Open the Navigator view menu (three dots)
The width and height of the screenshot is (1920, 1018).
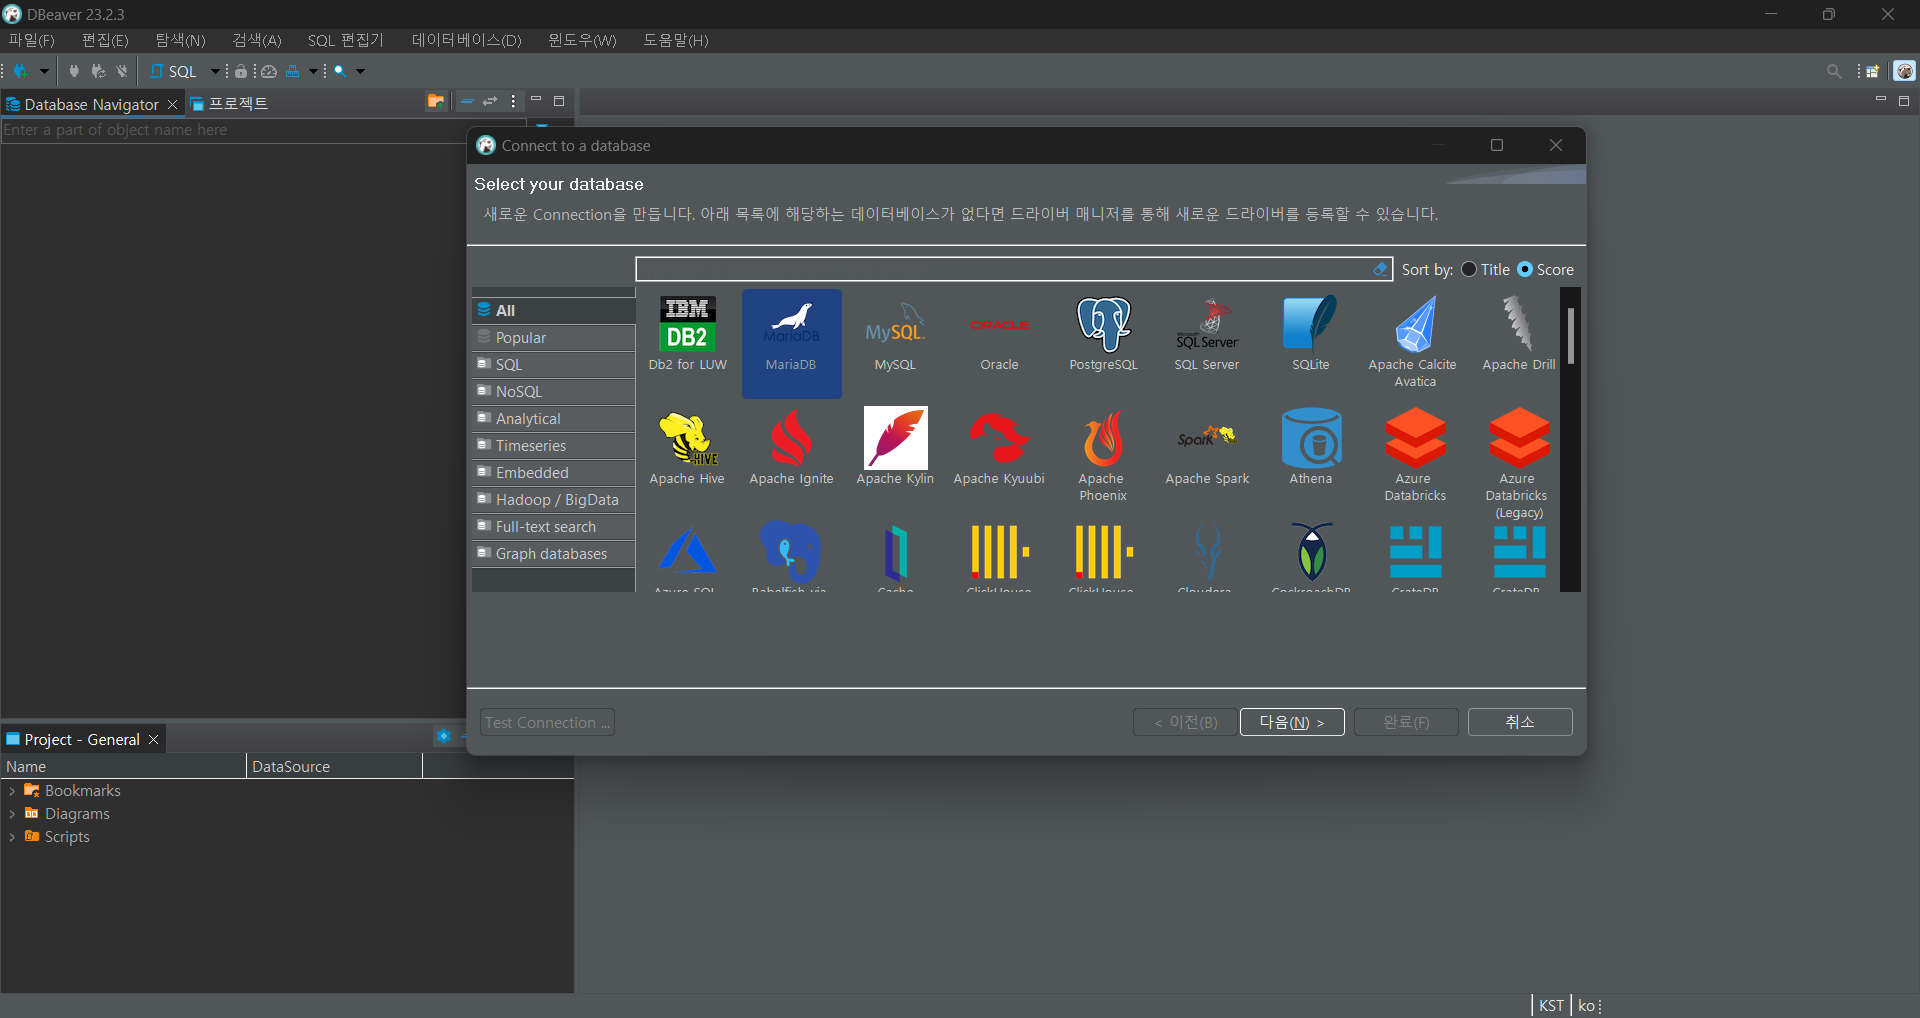click(513, 101)
